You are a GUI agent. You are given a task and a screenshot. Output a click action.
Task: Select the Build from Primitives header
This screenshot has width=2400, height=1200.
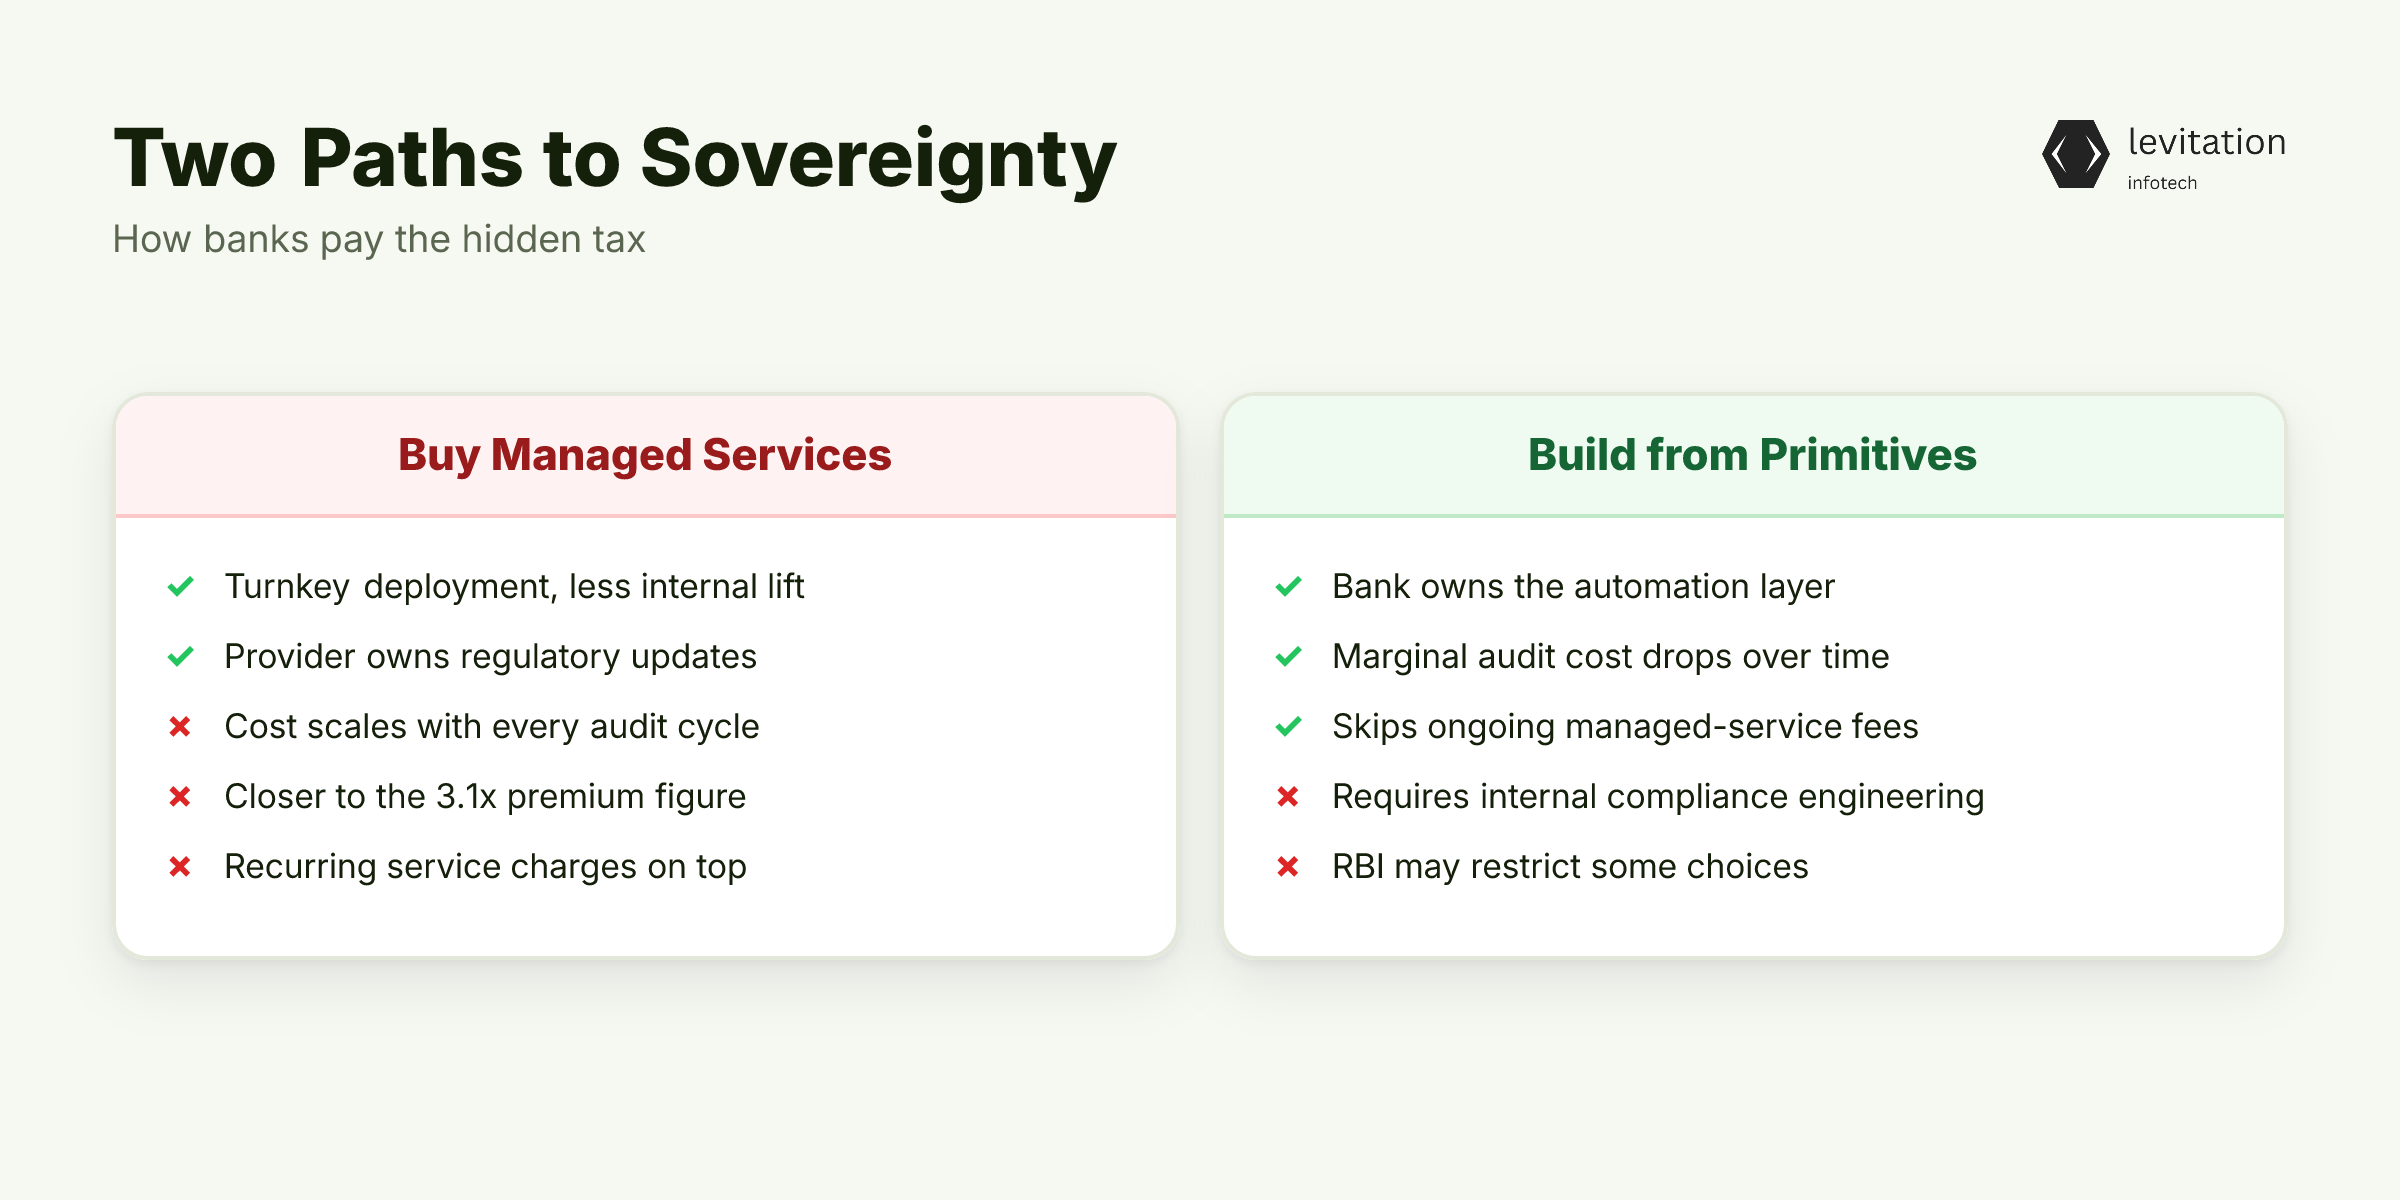click(1752, 455)
